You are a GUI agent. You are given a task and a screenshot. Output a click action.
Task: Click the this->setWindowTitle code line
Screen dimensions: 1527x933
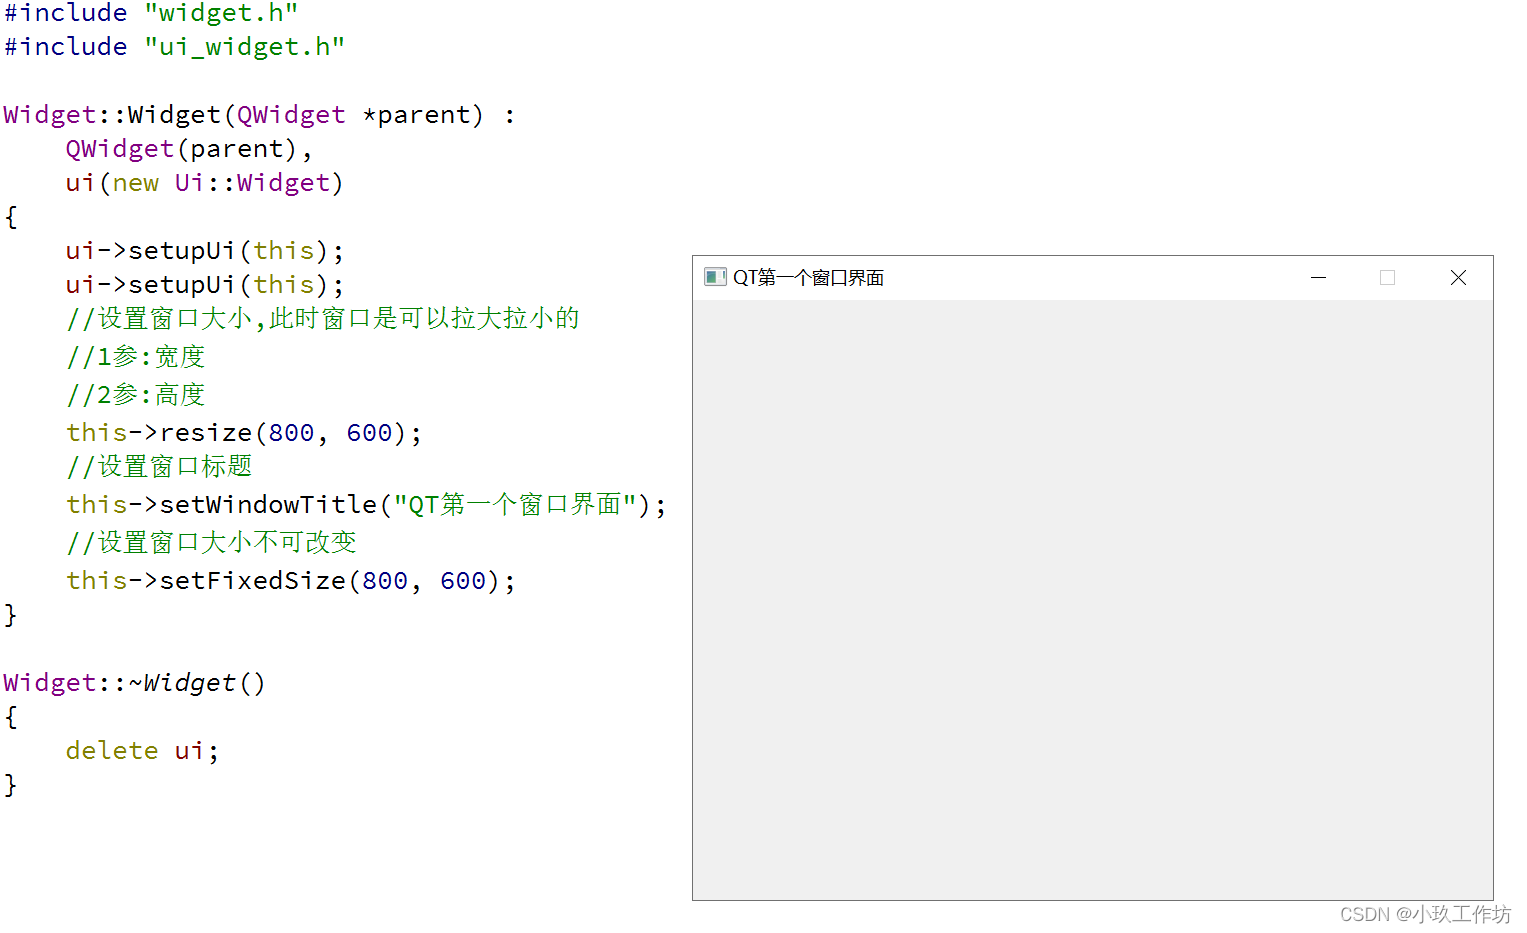pyautogui.click(x=366, y=505)
